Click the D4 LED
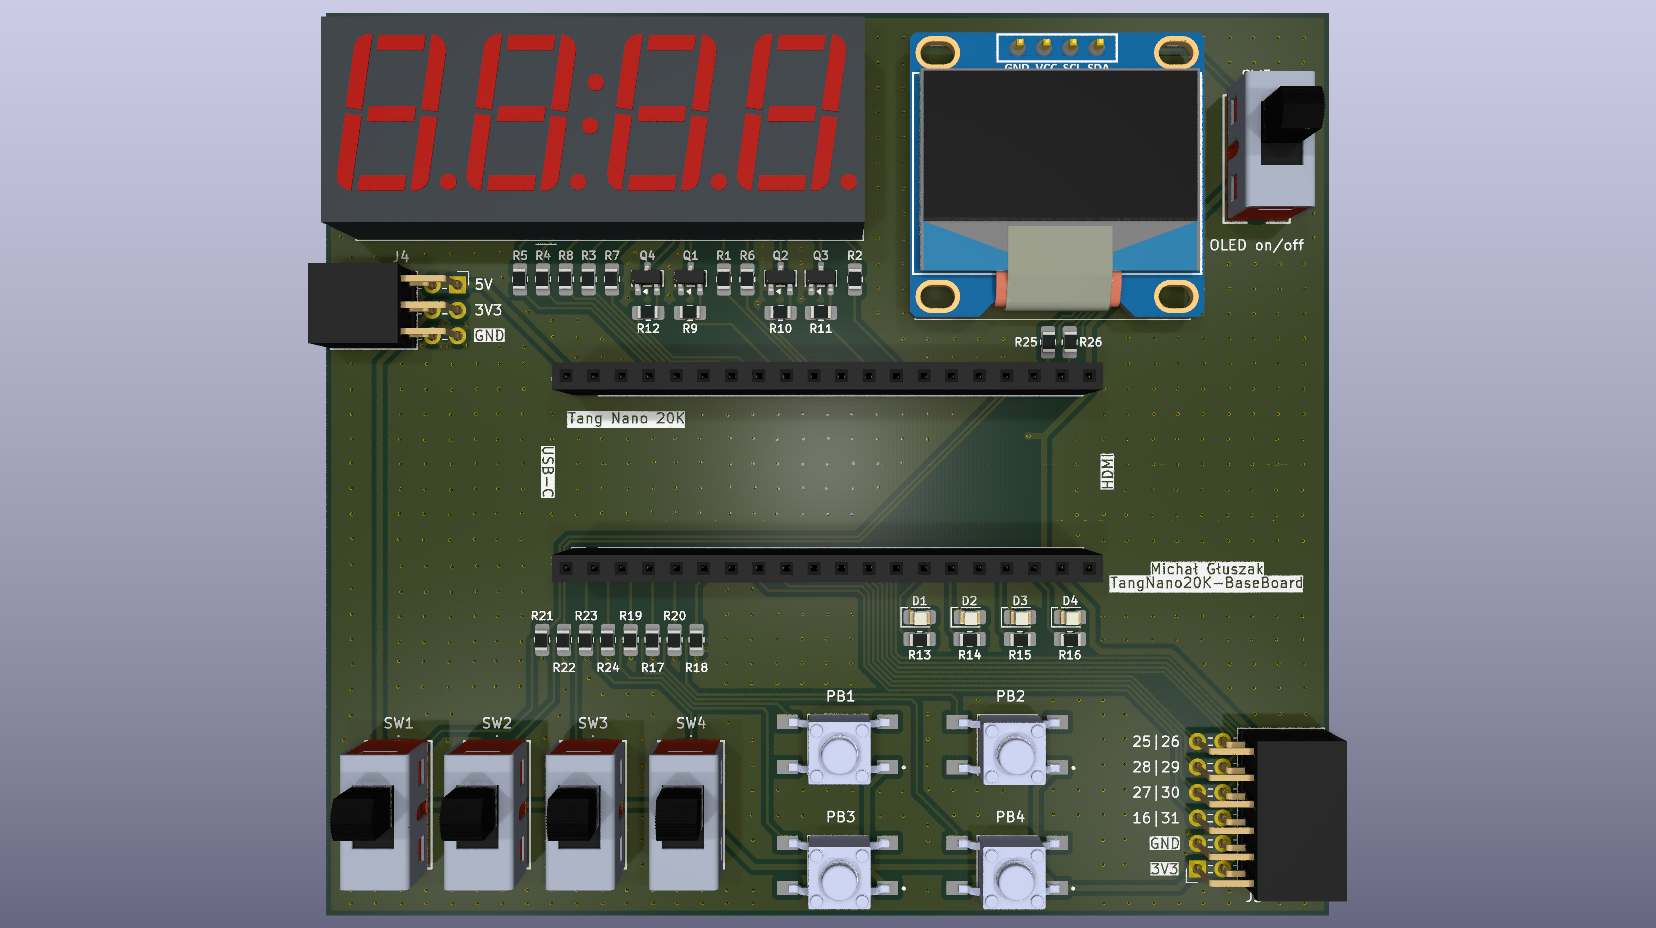 1069,617
